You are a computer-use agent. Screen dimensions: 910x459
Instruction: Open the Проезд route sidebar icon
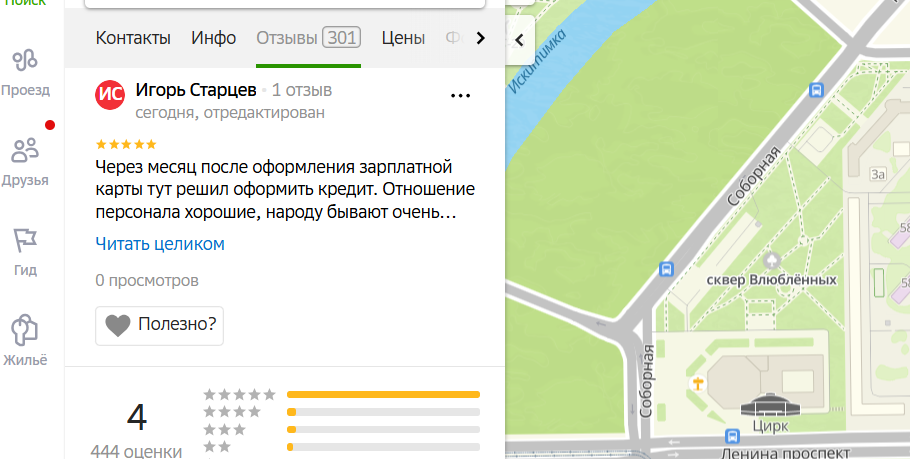point(25,72)
